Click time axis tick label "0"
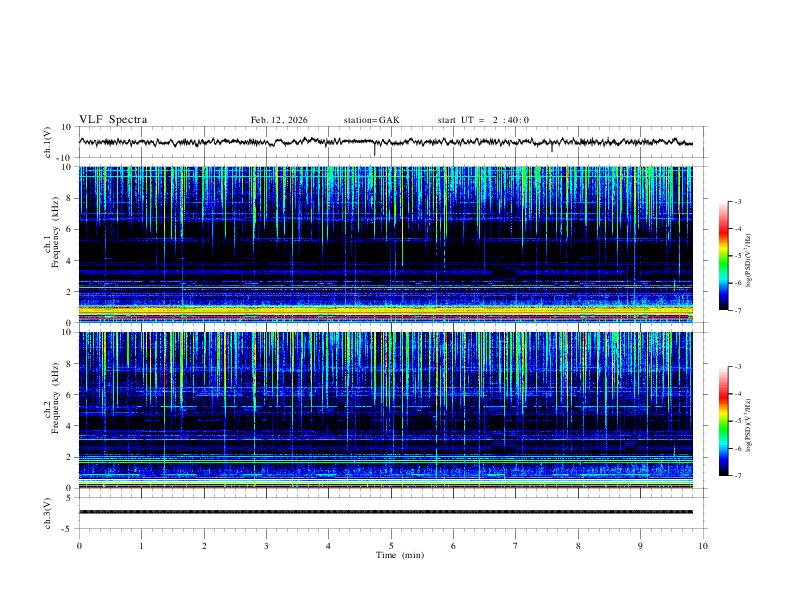Viewport: 792px width, 612px height. pos(79,546)
